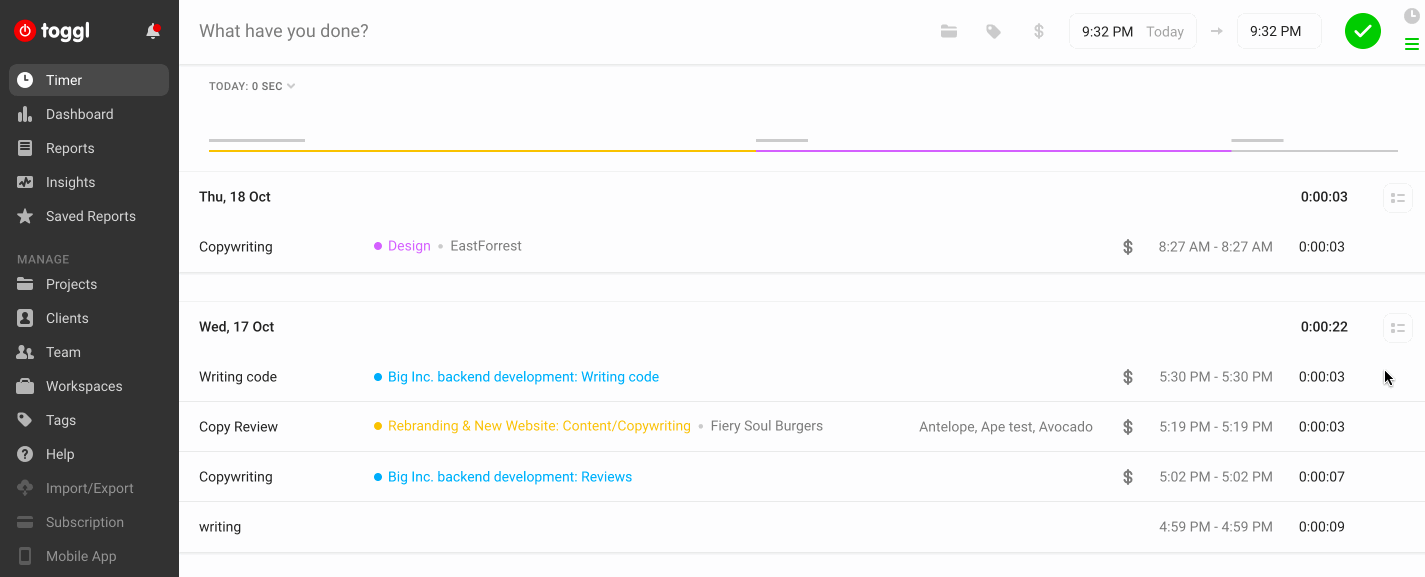The width and height of the screenshot is (1425, 577).
Task: Click the Team people icon
Action: point(25,352)
